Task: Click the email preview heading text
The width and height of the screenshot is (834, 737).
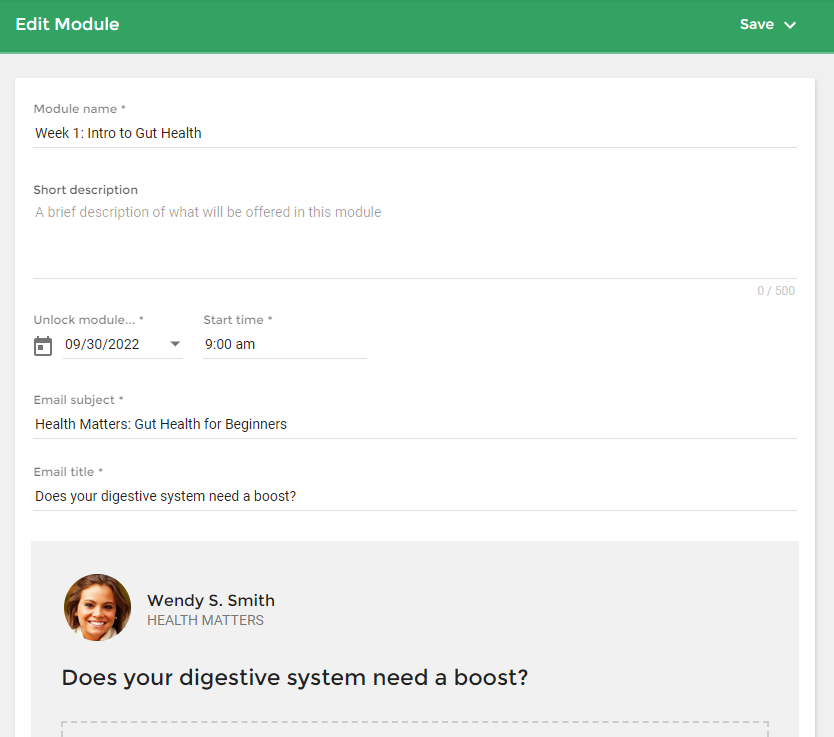Action: [295, 677]
